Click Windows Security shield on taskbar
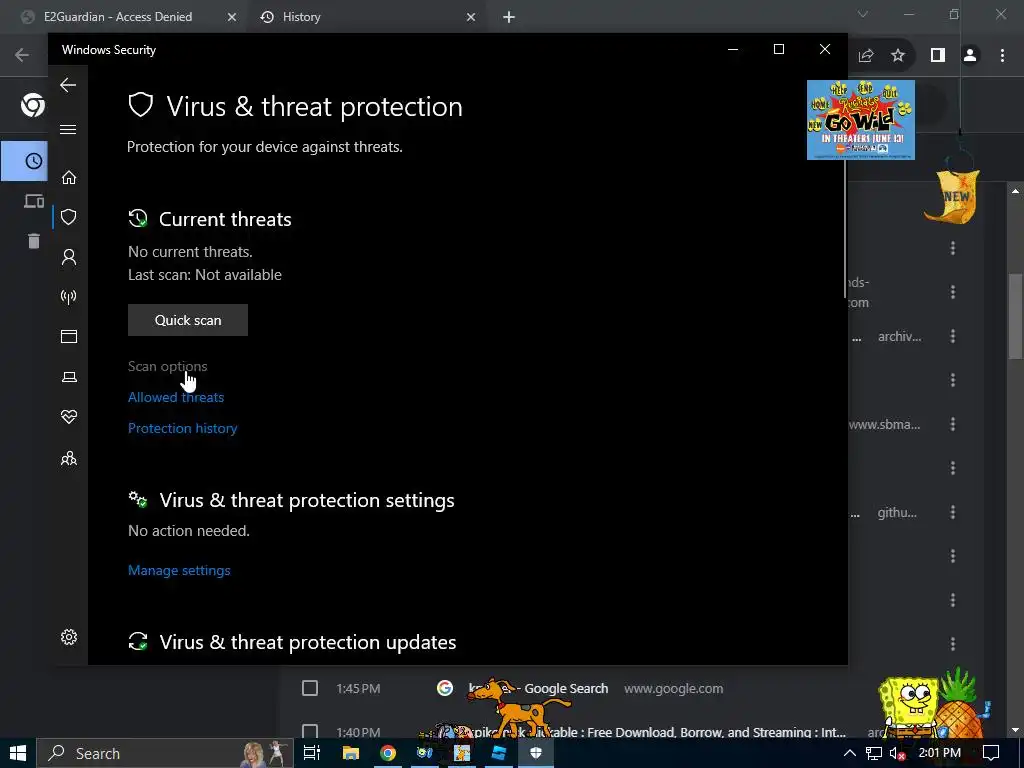The height and width of the screenshot is (768, 1024). 536,753
